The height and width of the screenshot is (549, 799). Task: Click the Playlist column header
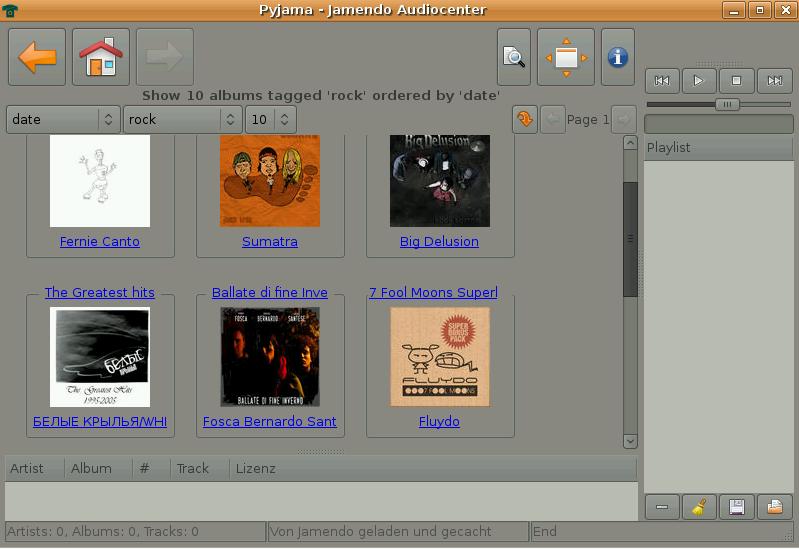pyautogui.click(x=718, y=148)
